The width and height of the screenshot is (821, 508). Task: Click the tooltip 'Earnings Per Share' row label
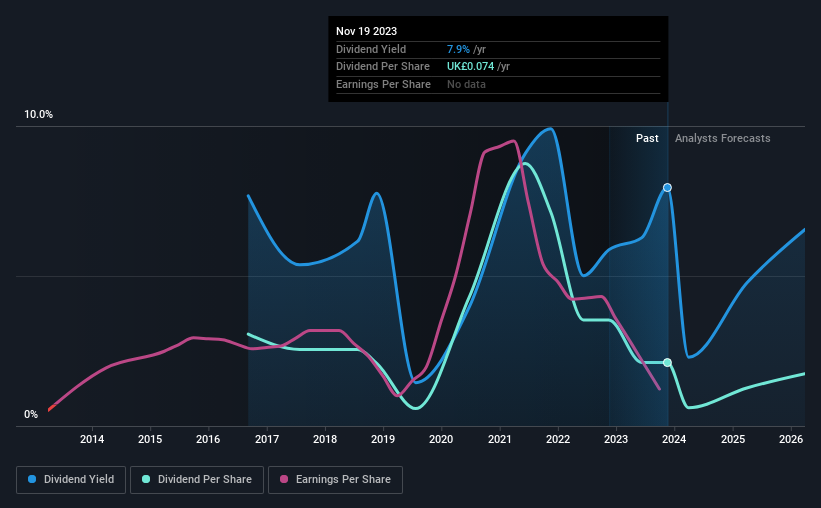(x=383, y=84)
